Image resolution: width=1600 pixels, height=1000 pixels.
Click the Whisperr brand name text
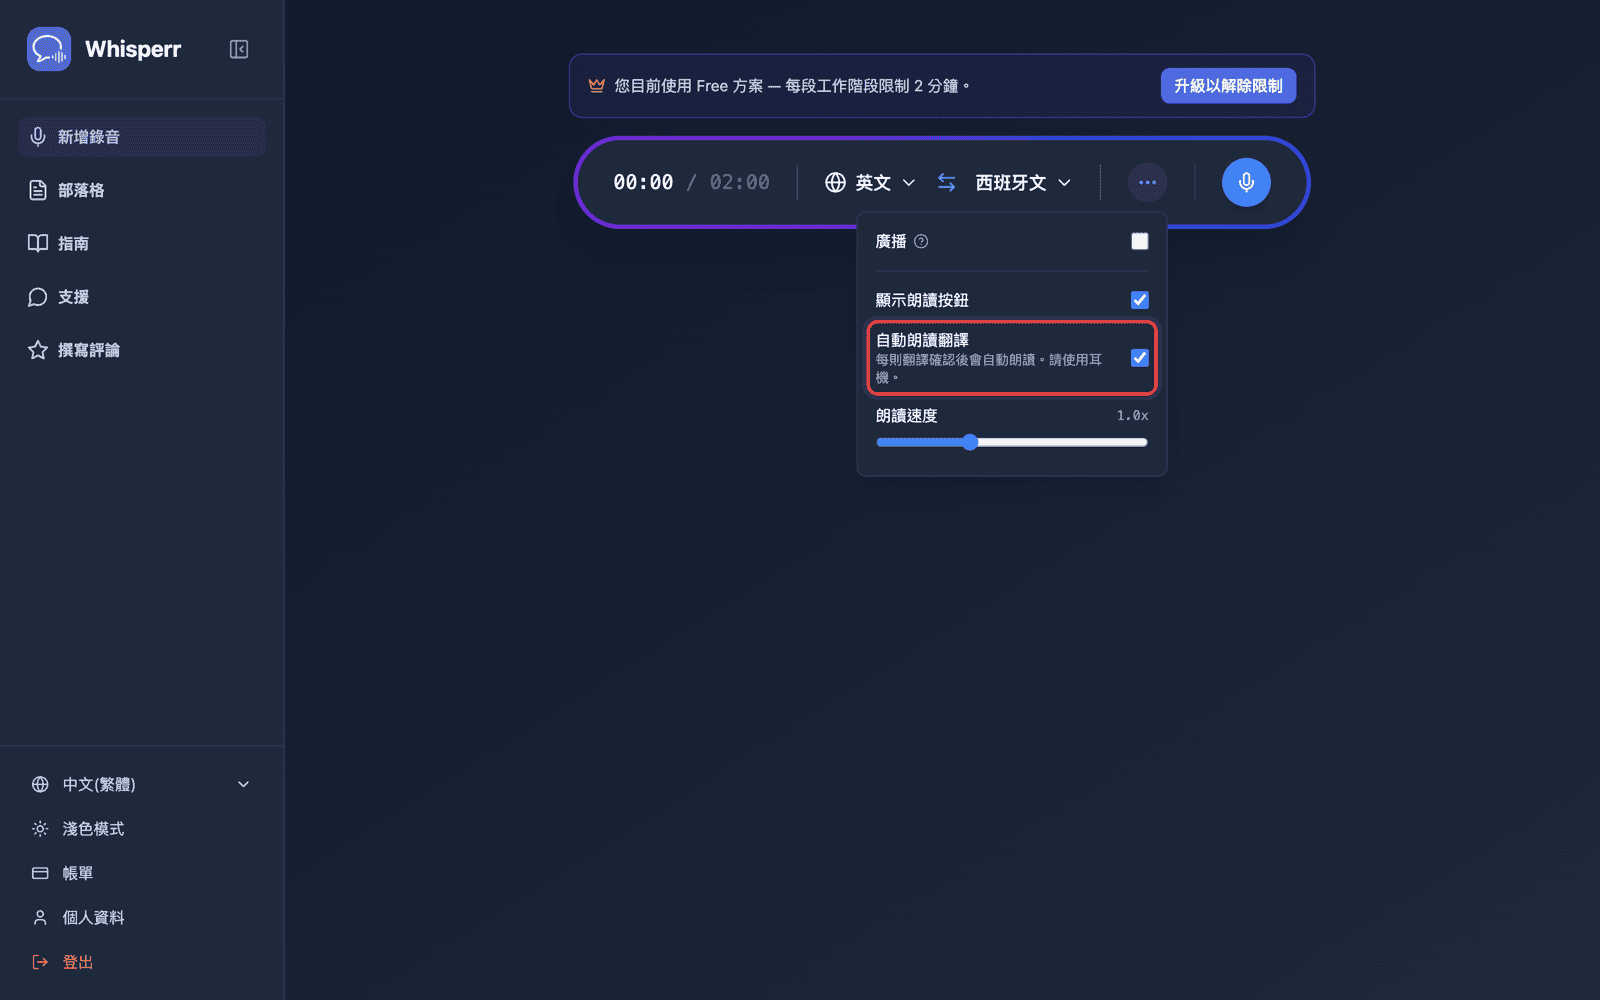coord(133,49)
